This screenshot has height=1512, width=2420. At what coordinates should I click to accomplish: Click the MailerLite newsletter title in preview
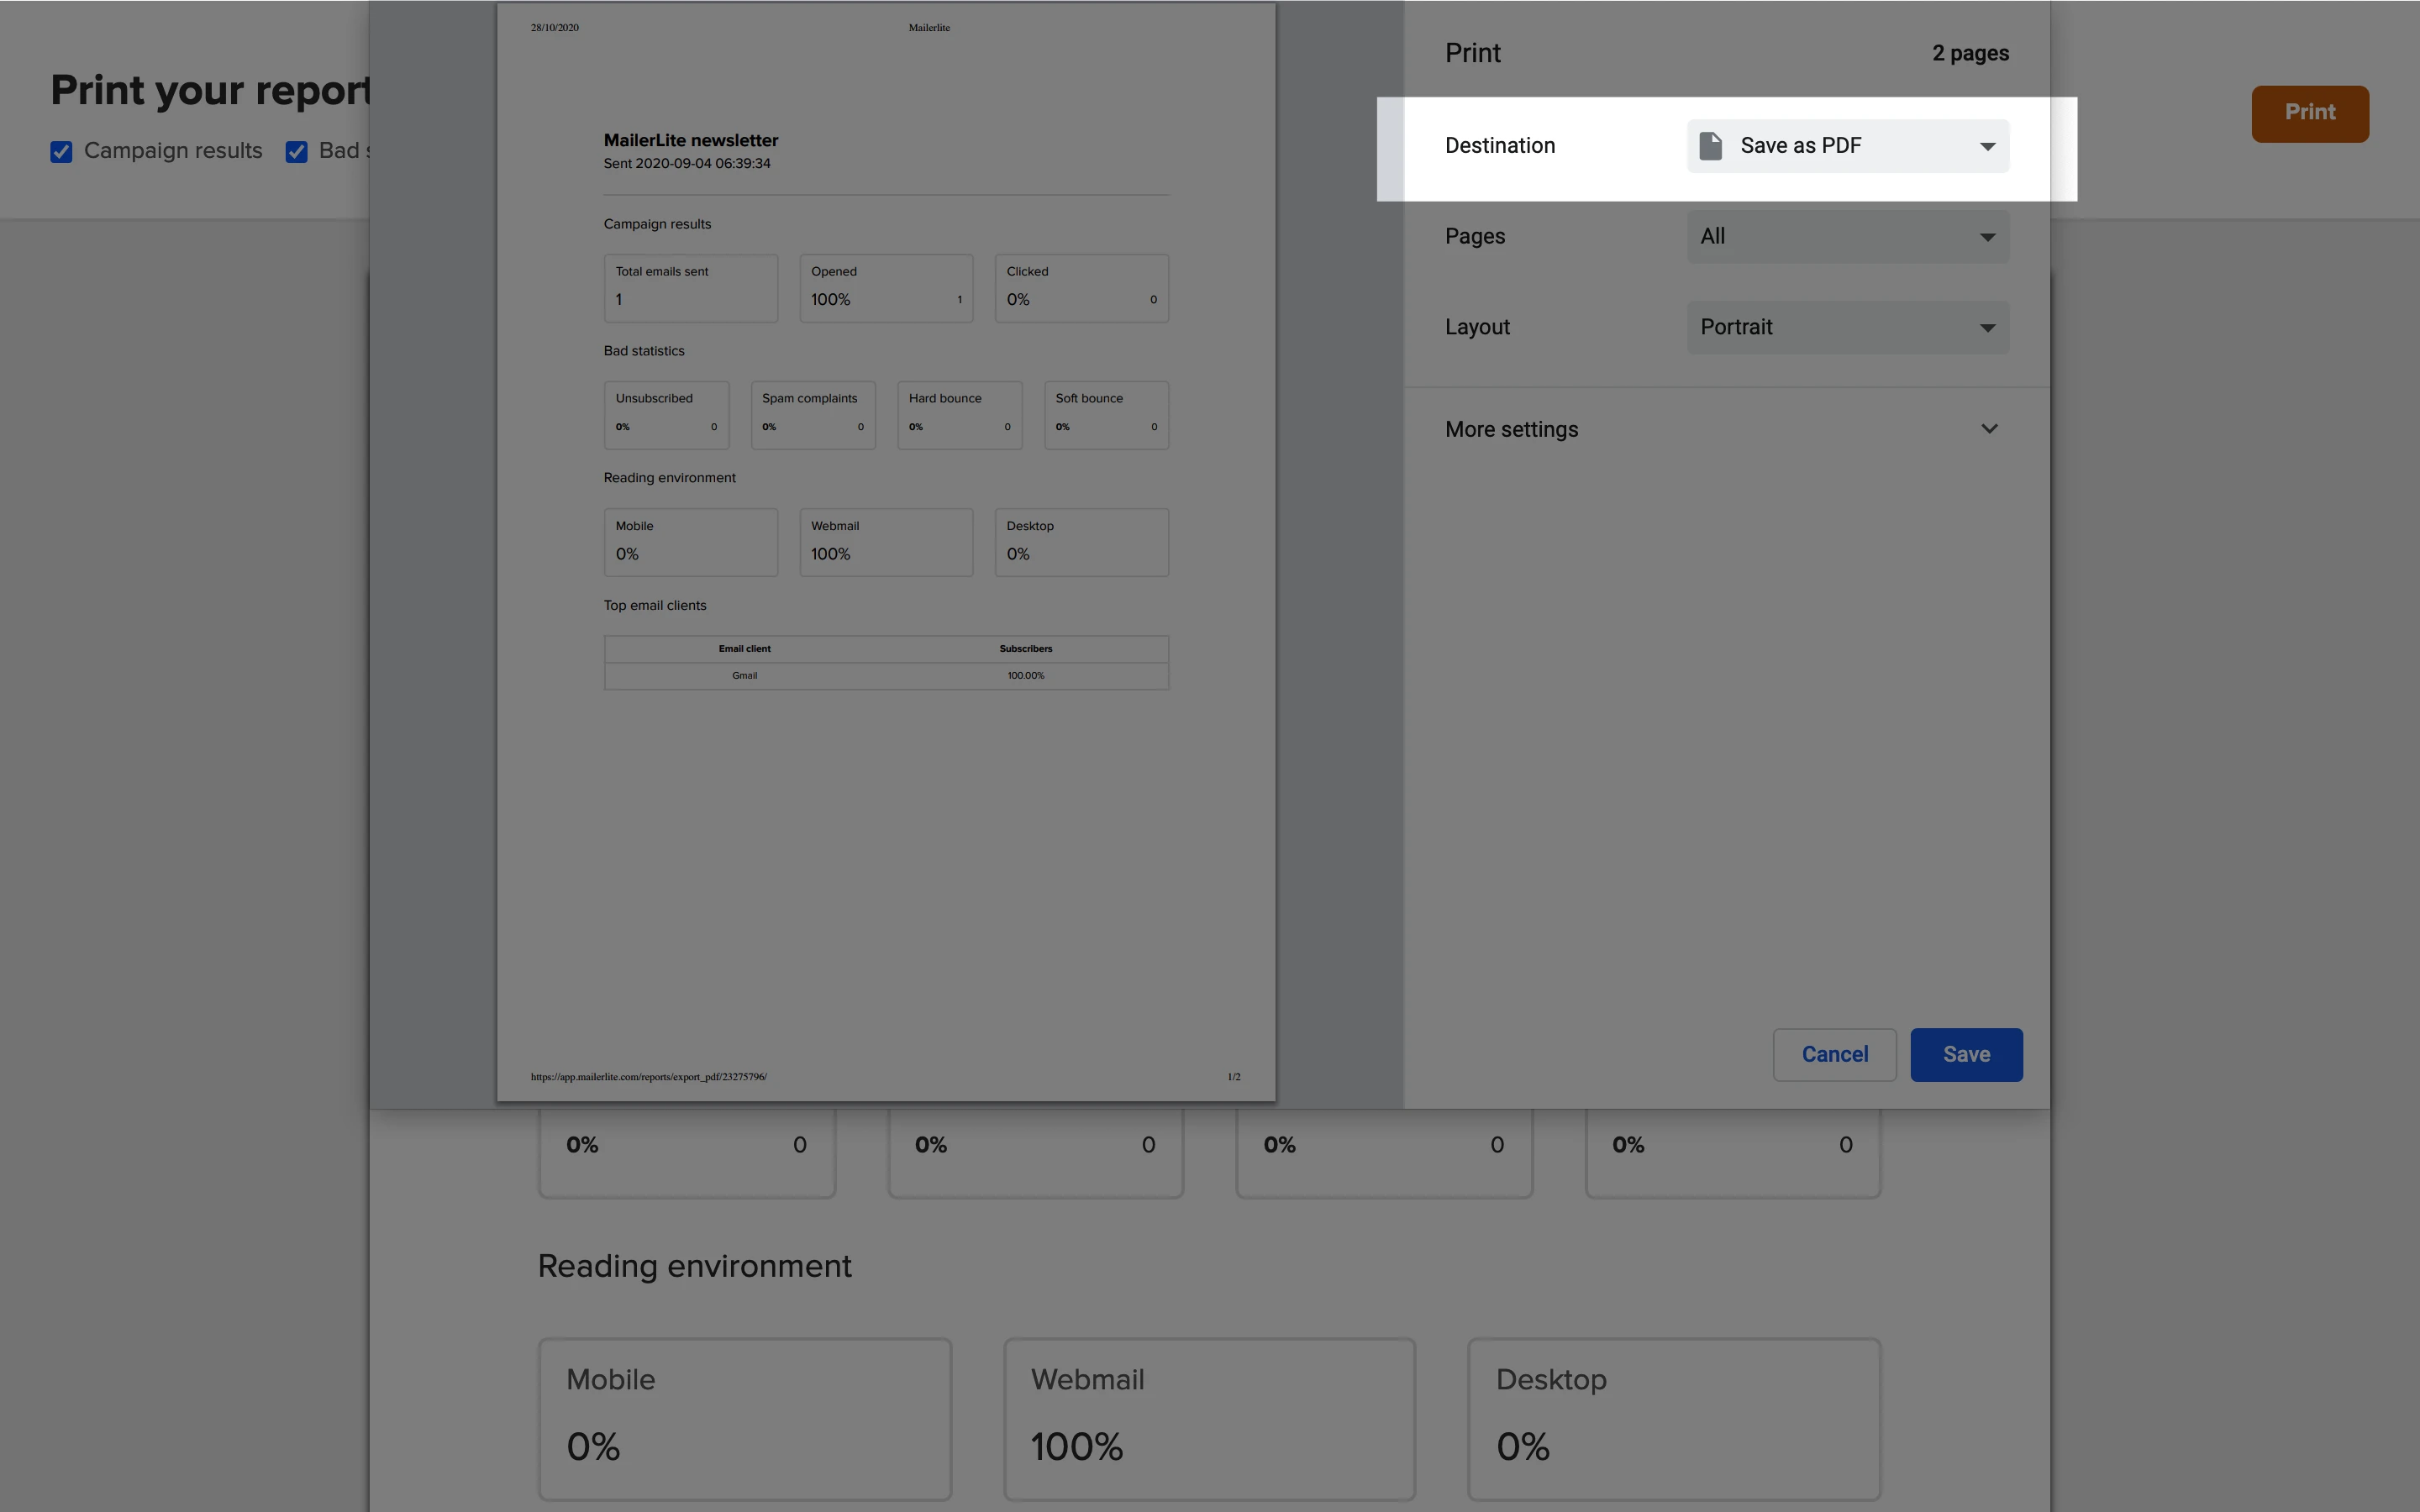point(690,141)
